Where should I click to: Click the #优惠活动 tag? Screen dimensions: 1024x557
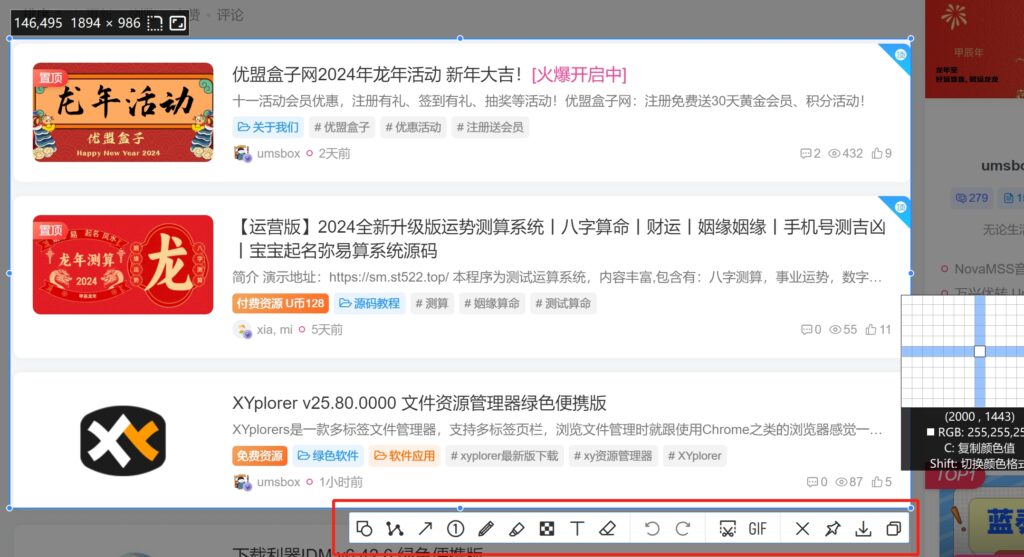[x=413, y=127]
